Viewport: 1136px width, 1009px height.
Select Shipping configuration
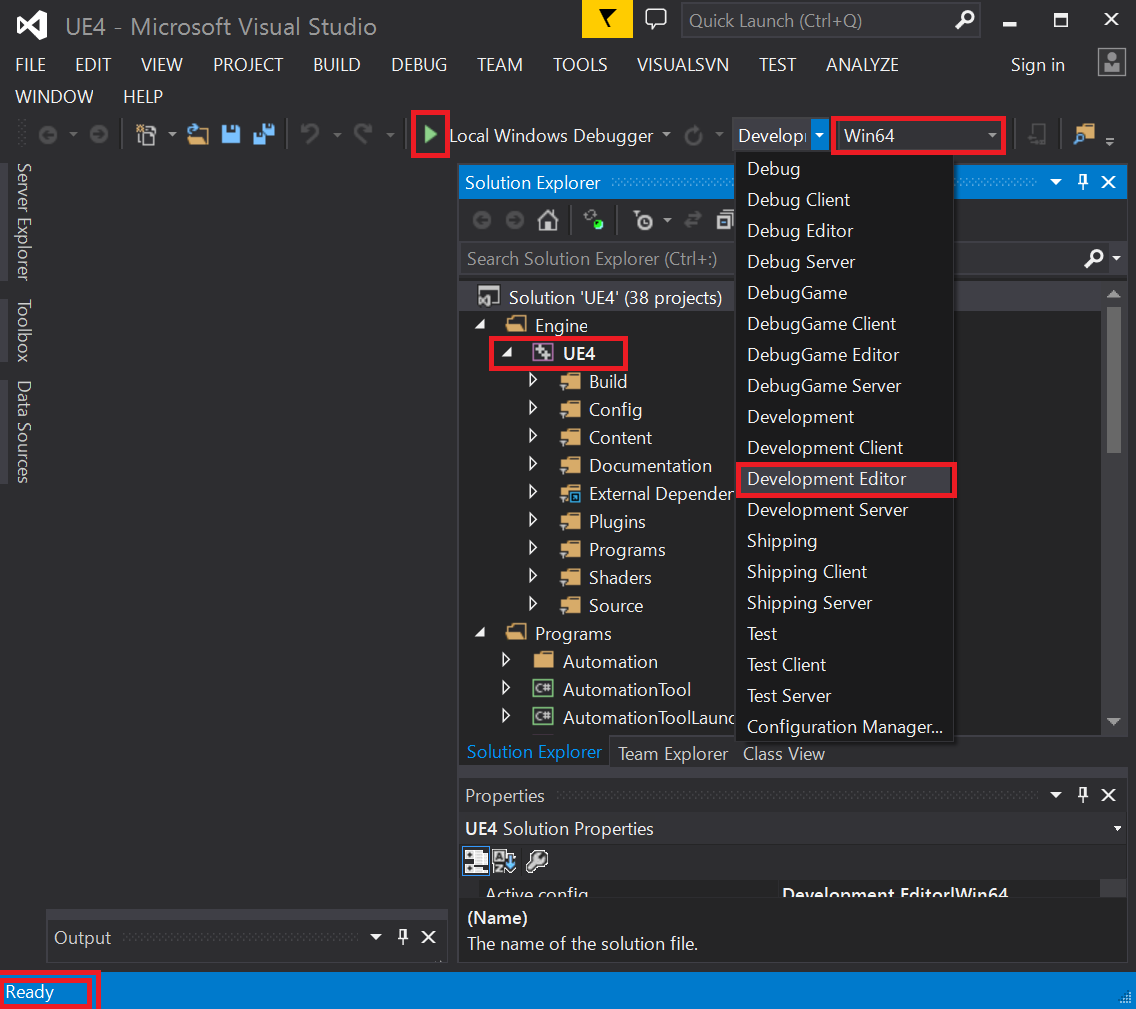[845, 541]
